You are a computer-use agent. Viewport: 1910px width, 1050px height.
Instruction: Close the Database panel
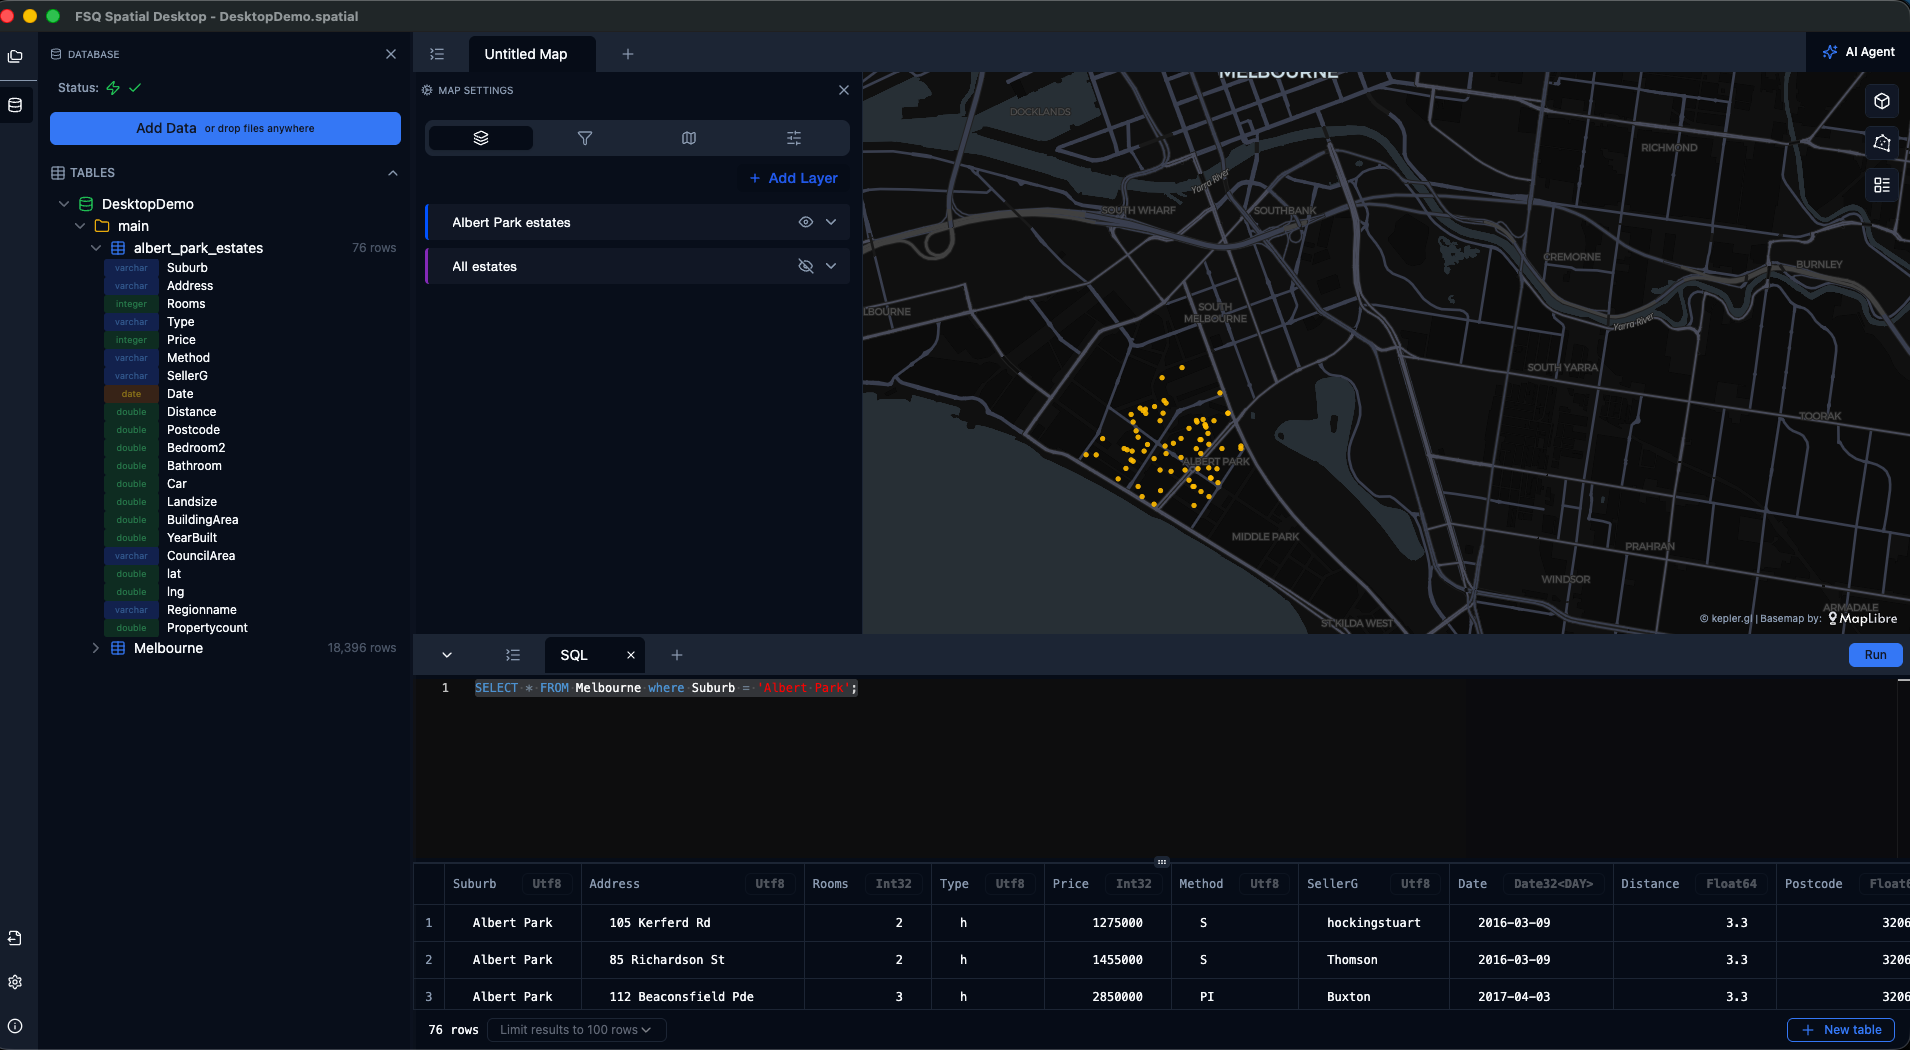coord(391,54)
